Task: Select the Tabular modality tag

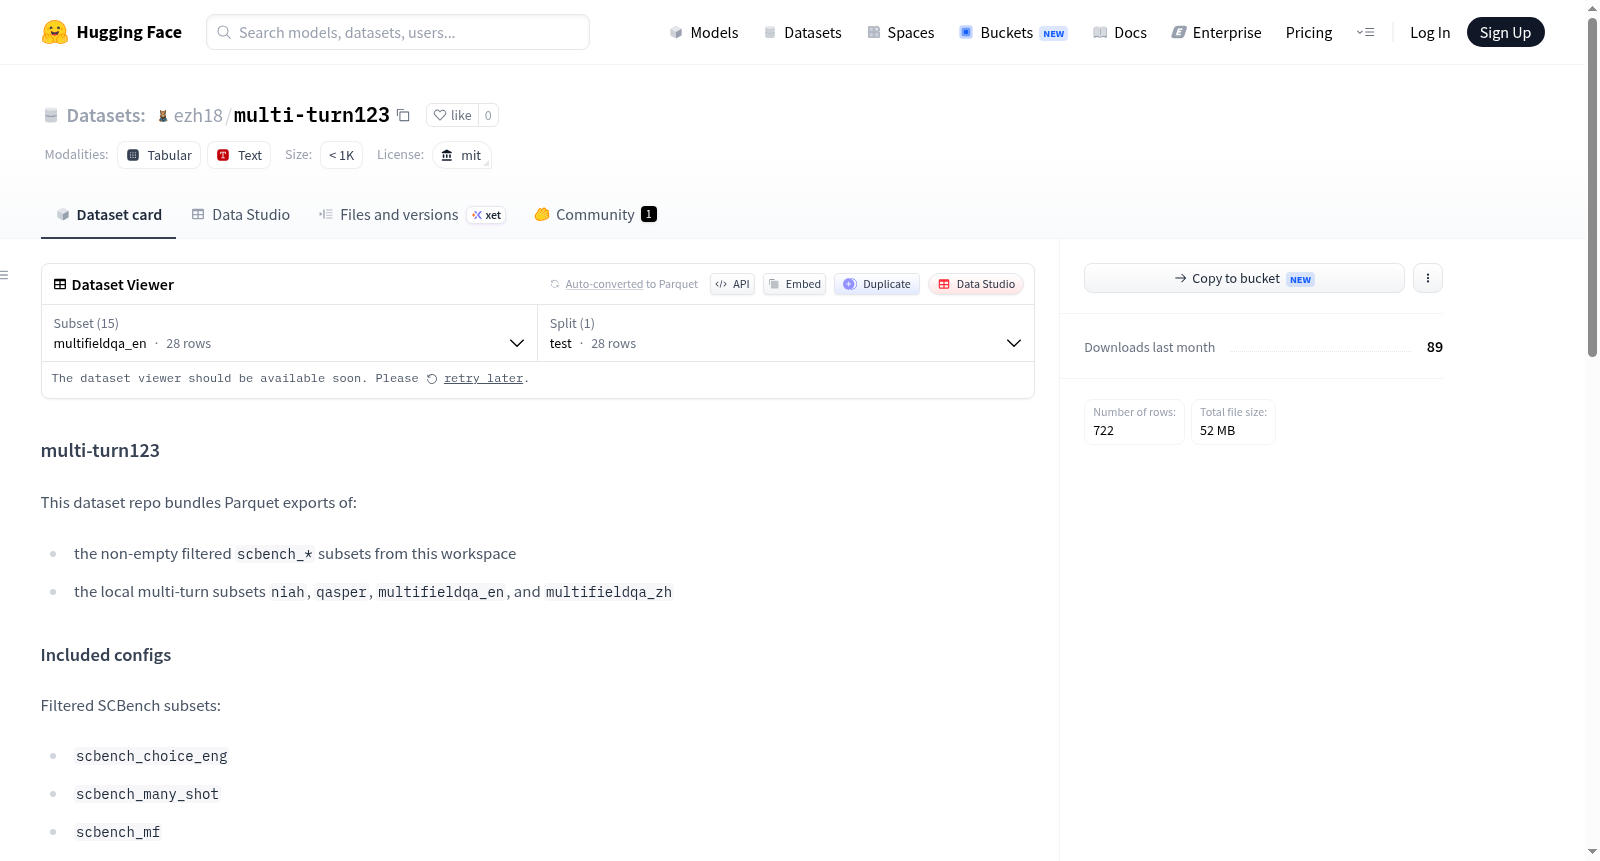Action: click(159, 155)
